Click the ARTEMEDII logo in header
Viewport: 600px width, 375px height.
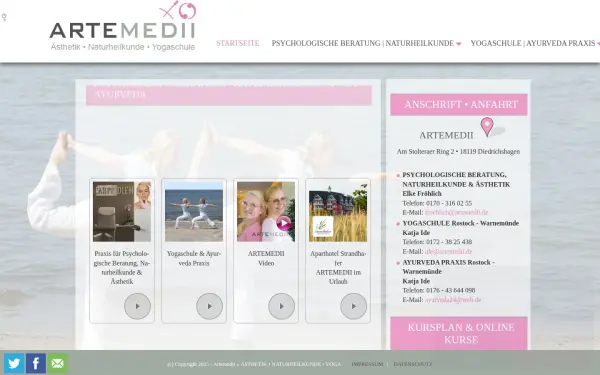122,26
